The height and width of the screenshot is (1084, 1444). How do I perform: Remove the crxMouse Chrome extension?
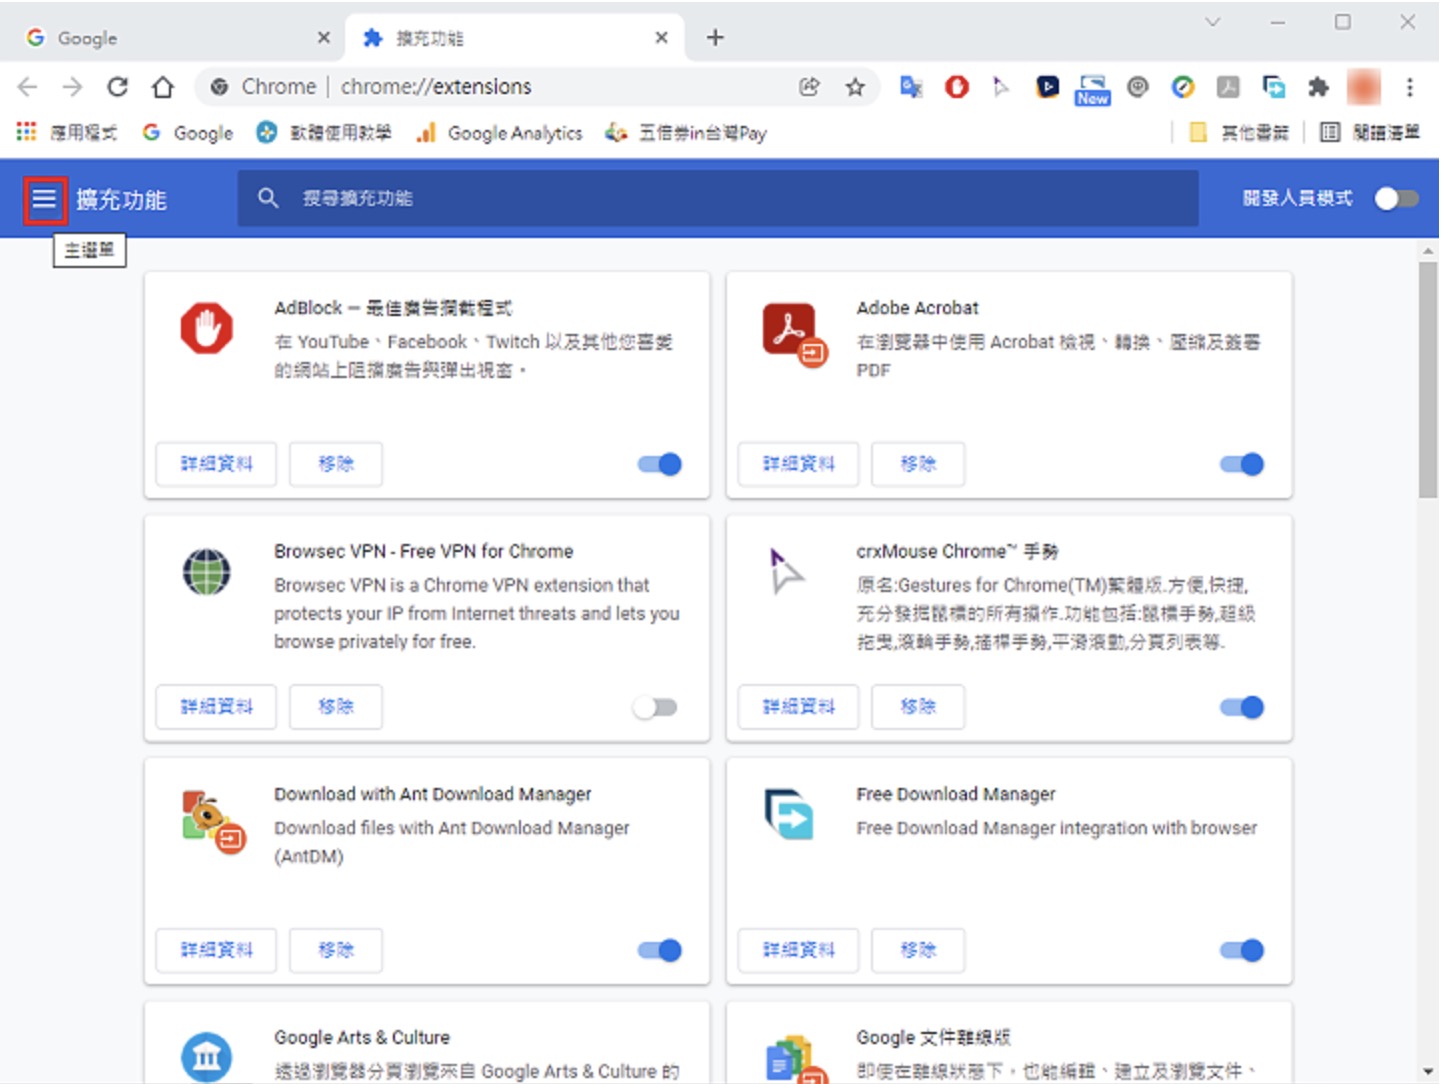tap(918, 707)
